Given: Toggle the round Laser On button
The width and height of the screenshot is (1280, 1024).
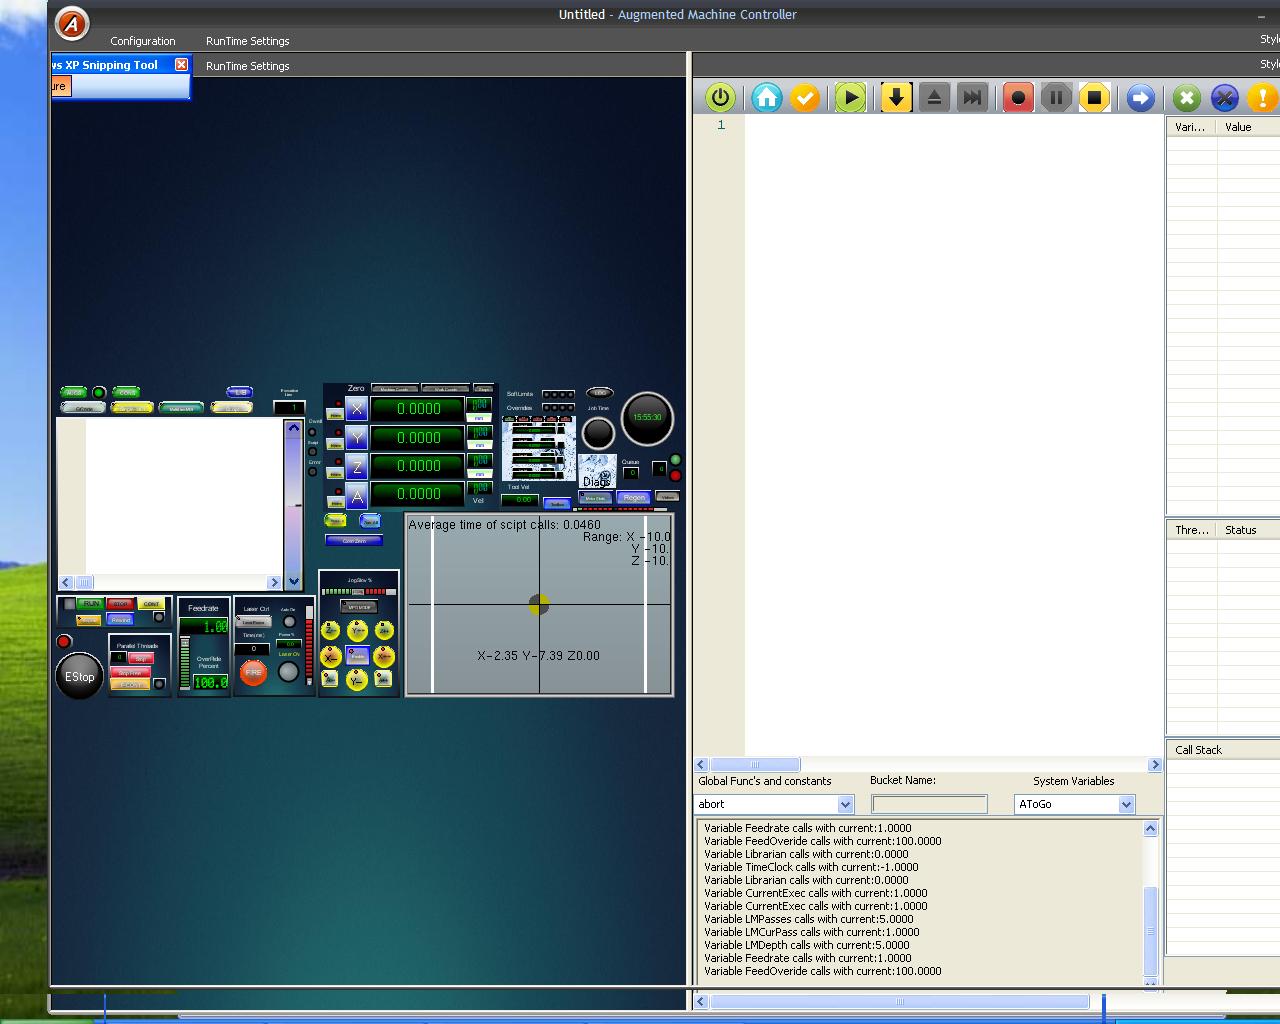Looking at the screenshot, I should [288, 672].
